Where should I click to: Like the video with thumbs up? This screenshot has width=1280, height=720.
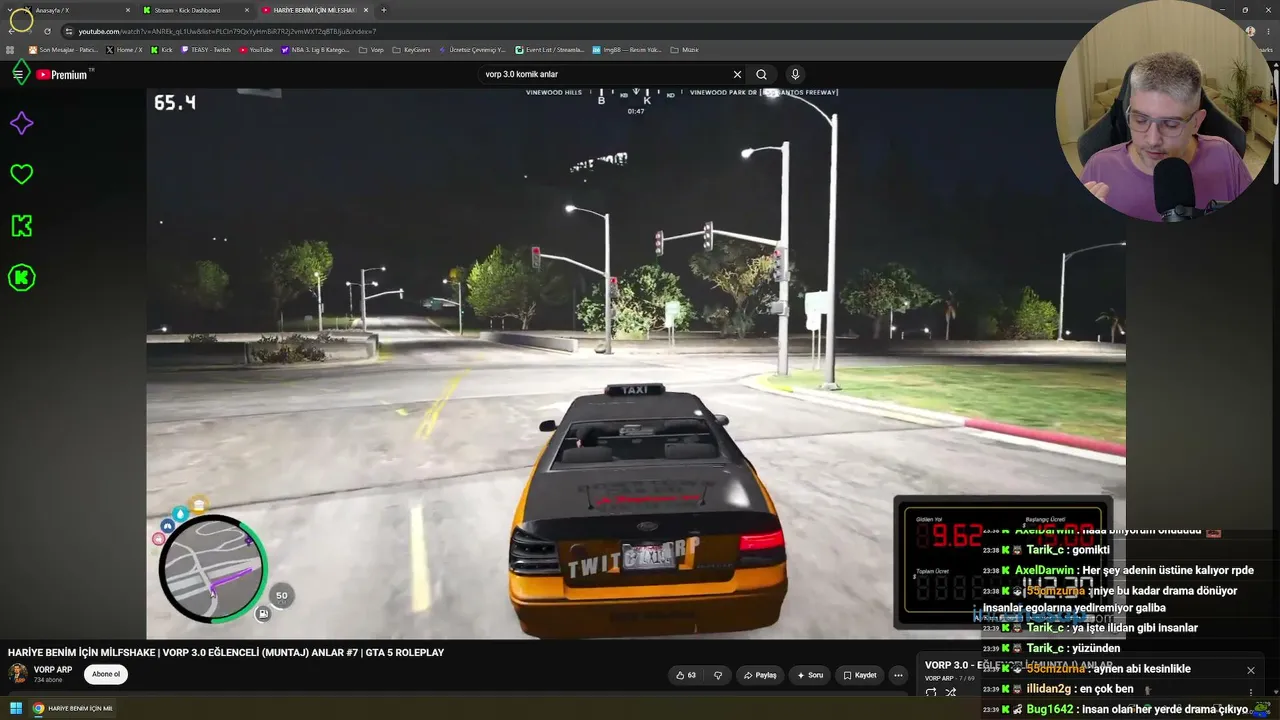(685, 675)
